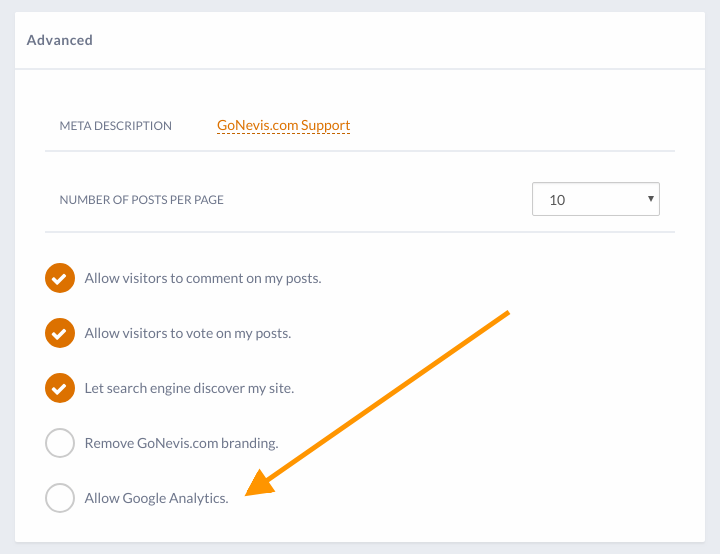The image size is (720, 554).
Task: Select the Advanced panel heading
Action: tap(59, 41)
